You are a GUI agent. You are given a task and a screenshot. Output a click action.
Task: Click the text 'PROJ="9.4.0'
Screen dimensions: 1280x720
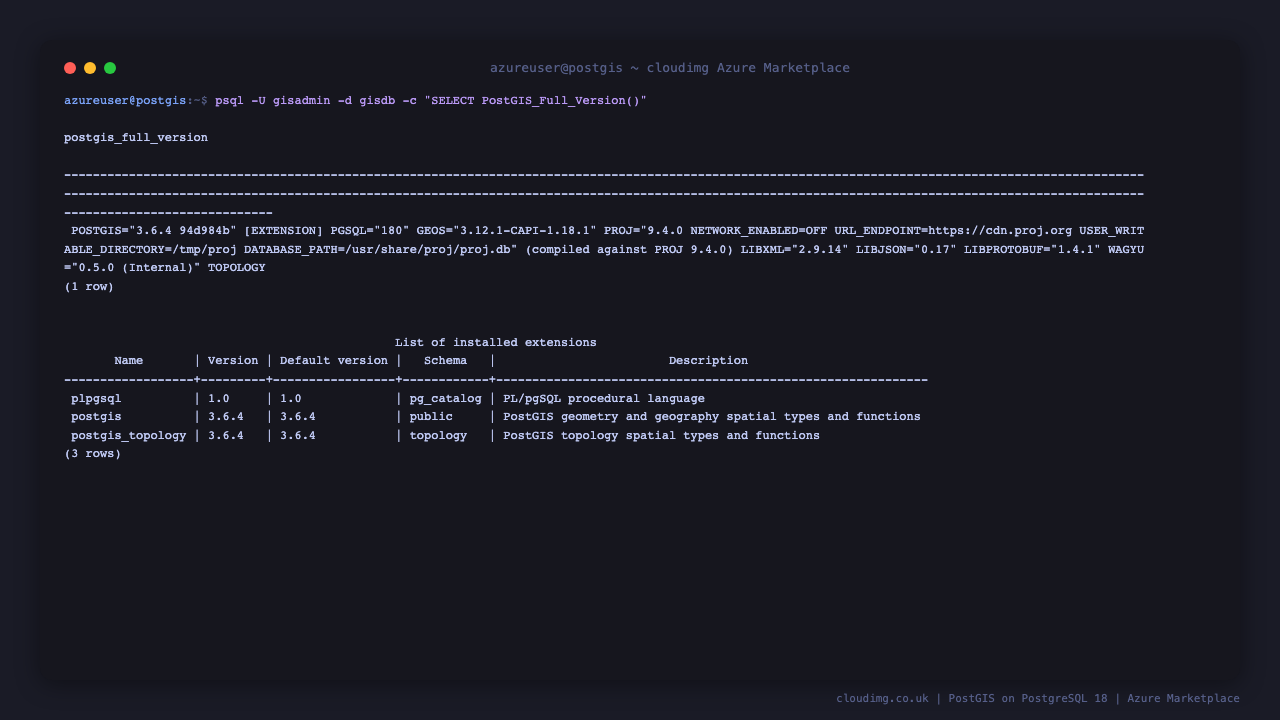tap(643, 231)
